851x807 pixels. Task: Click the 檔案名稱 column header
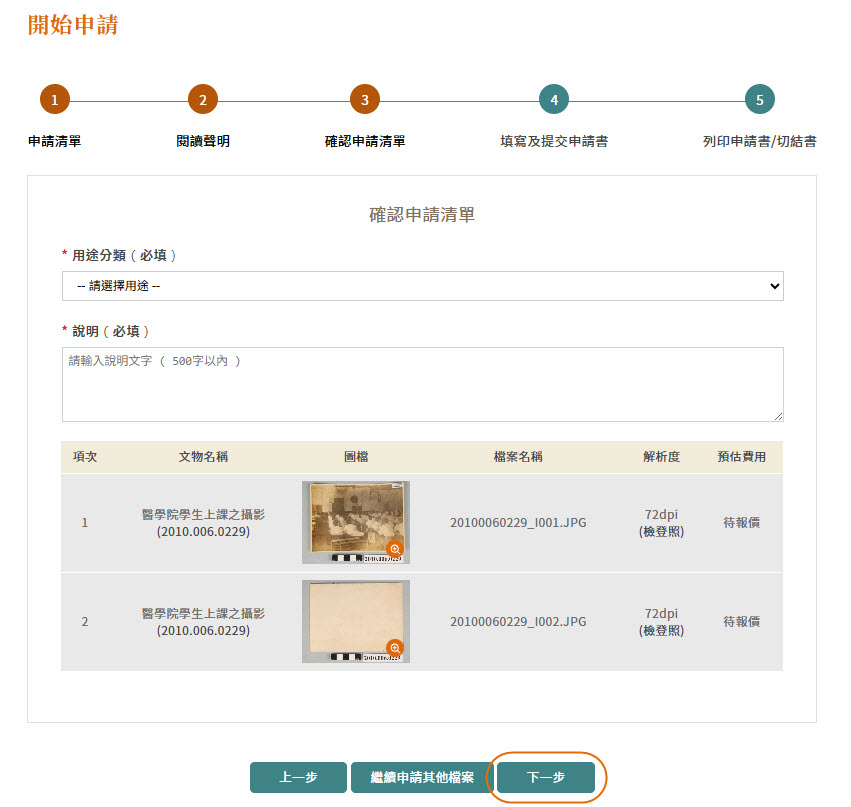coord(518,457)
